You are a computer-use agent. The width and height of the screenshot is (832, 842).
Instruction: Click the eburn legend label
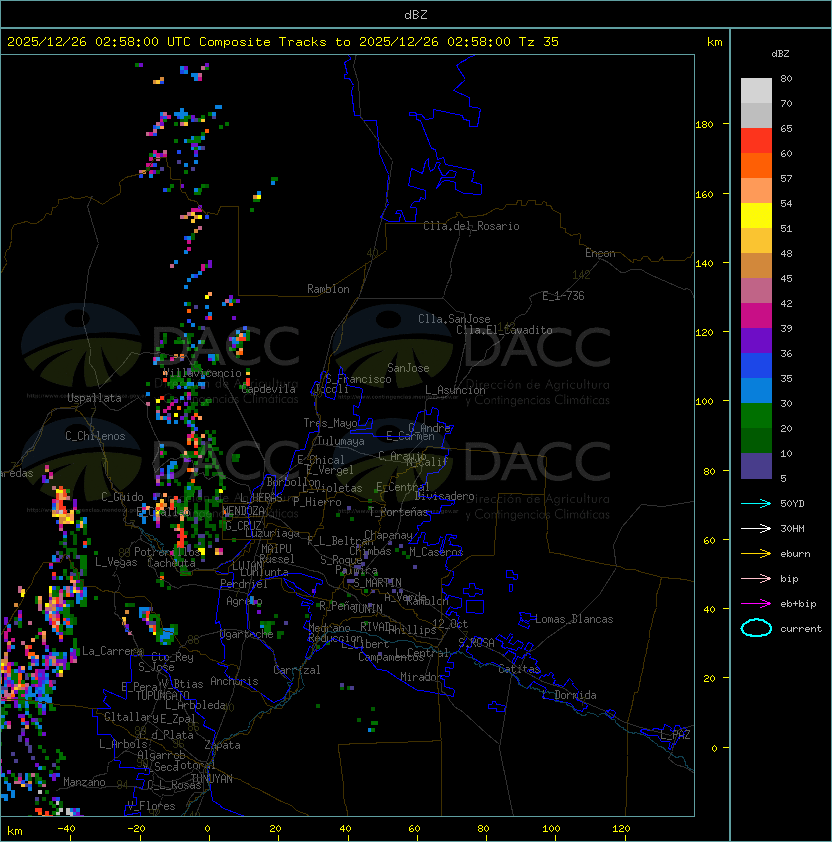tap(795, 554)
